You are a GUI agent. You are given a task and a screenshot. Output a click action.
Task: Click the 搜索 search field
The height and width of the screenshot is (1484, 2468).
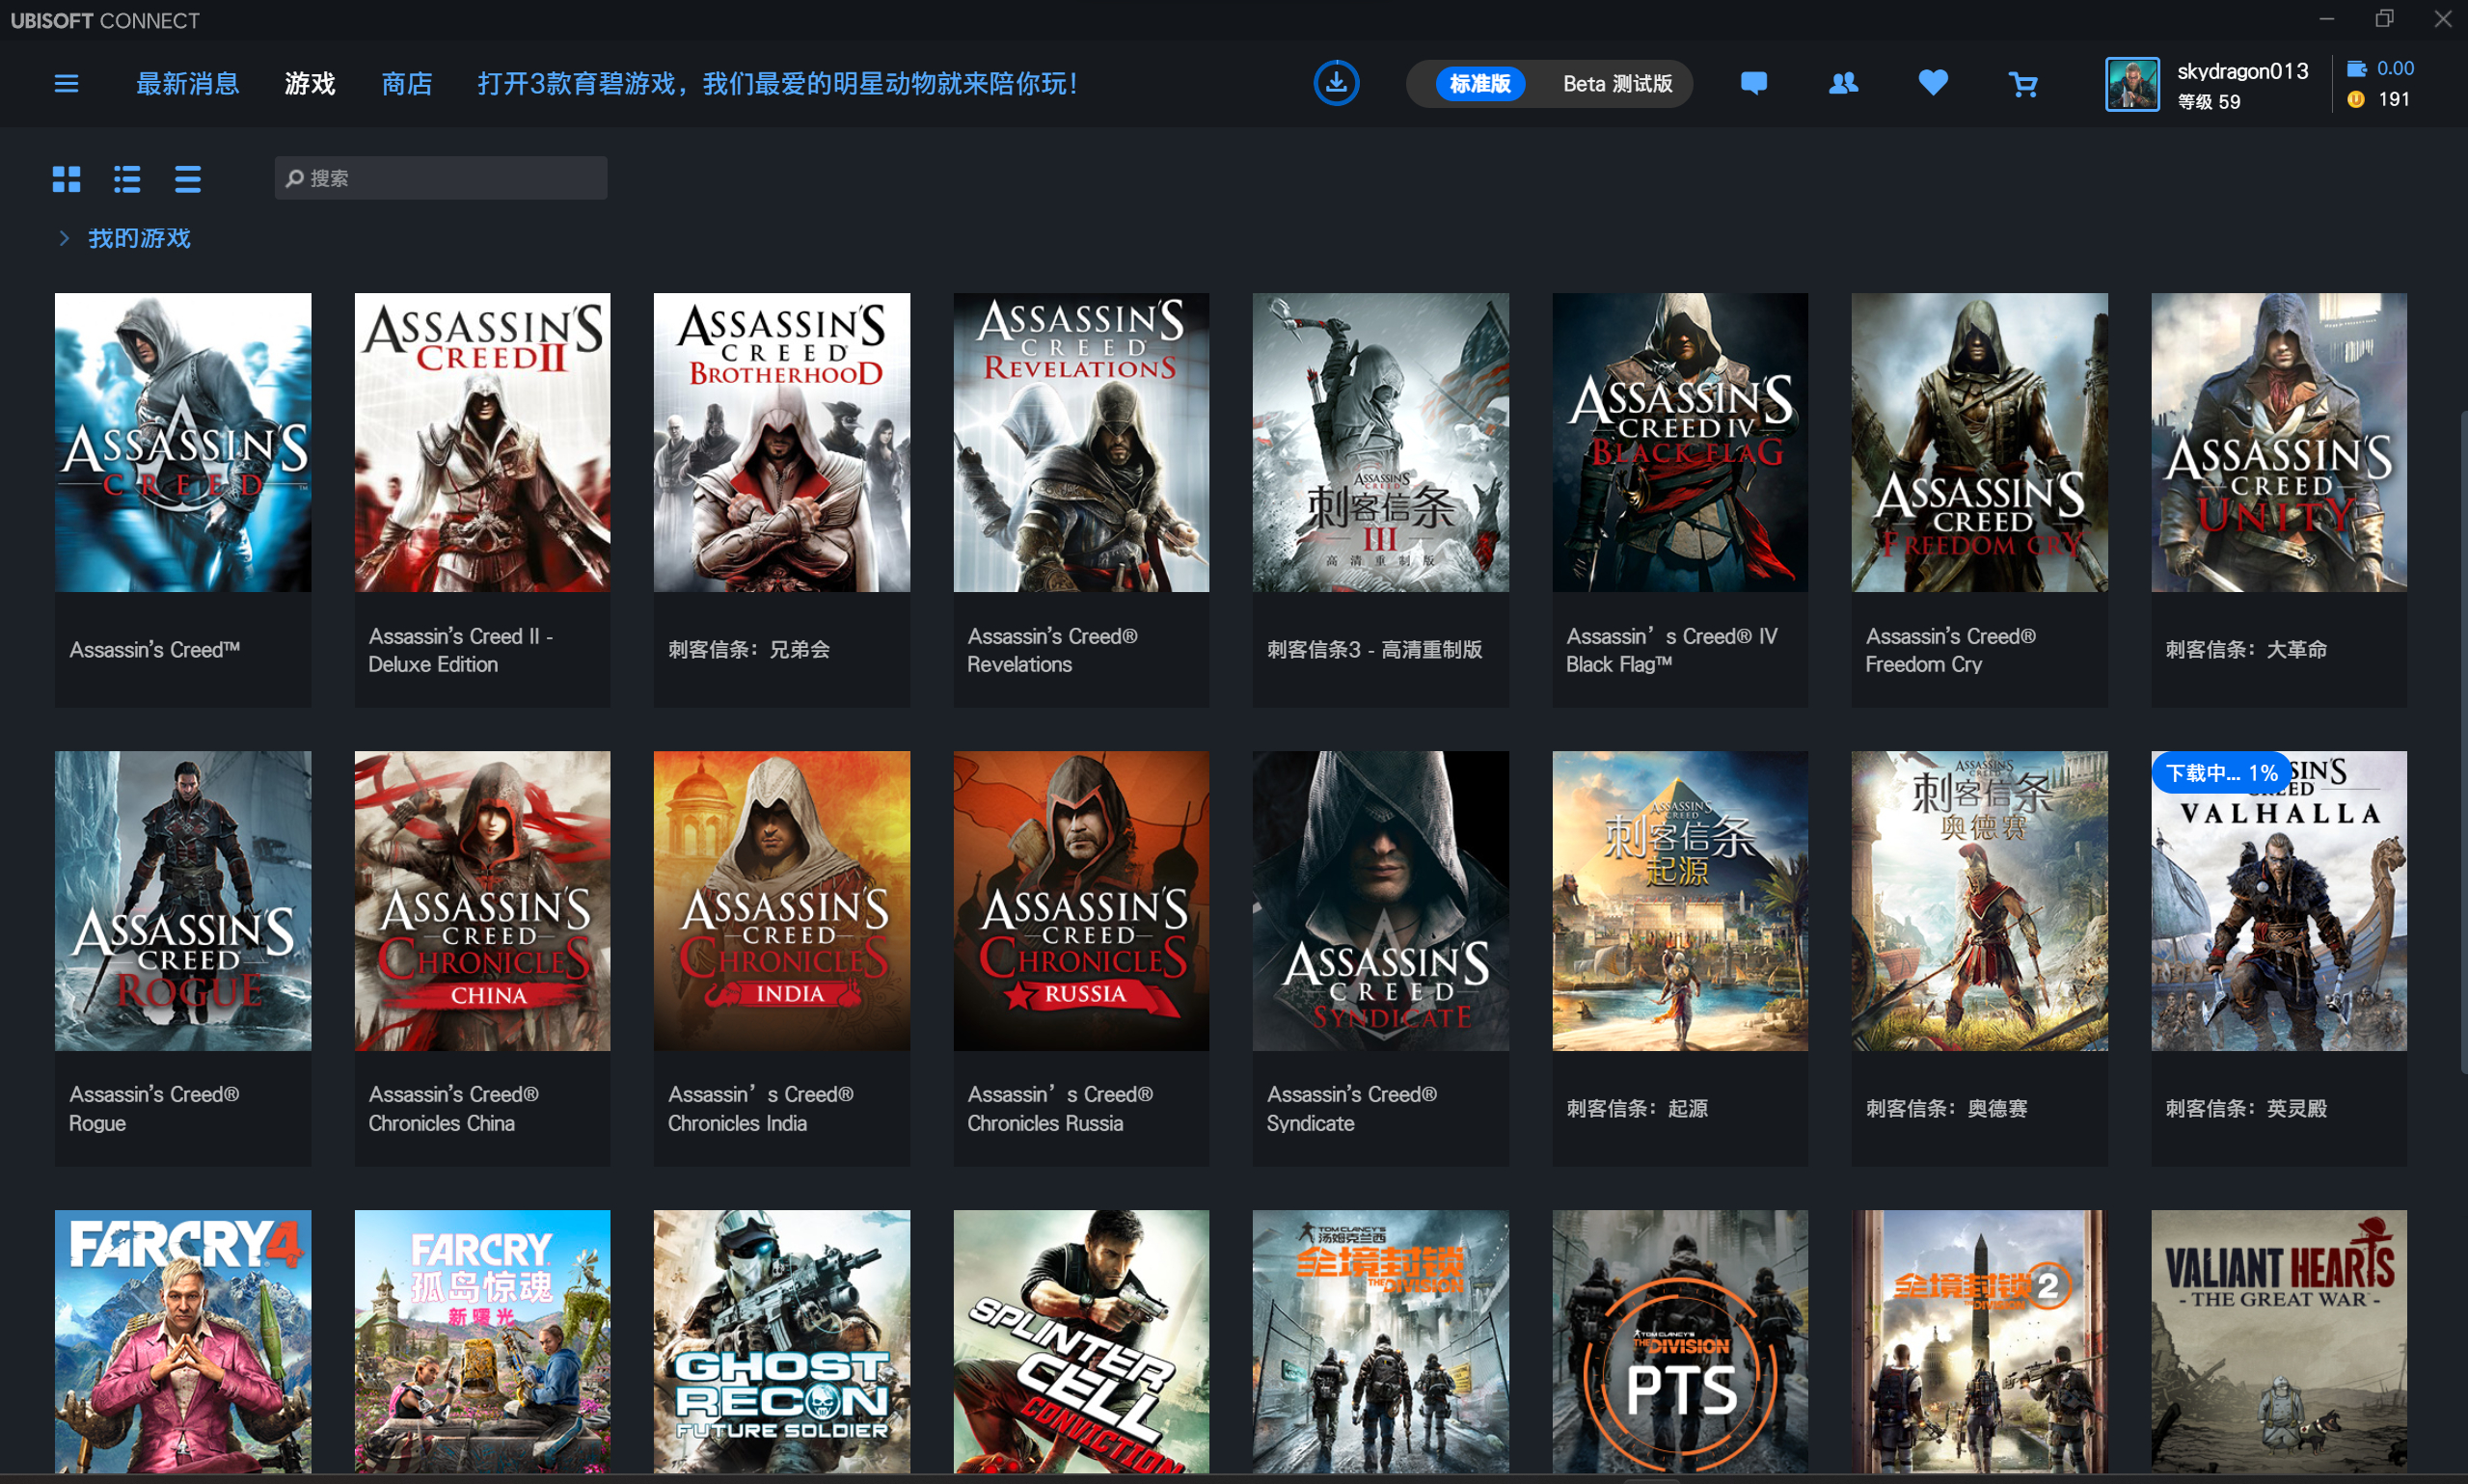[441, 178]
